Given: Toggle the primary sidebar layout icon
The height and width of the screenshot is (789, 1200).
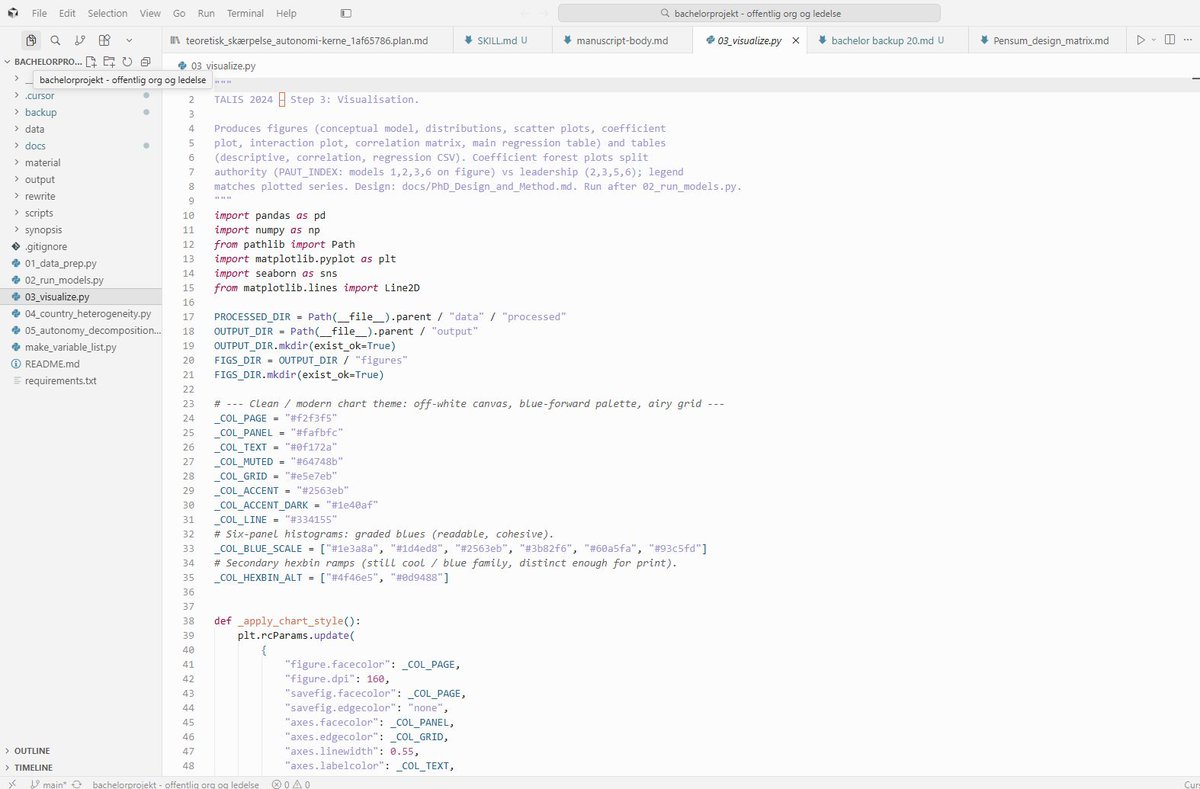Looking at the screenshot, I should pyautogui.click(x=346, y=13).
